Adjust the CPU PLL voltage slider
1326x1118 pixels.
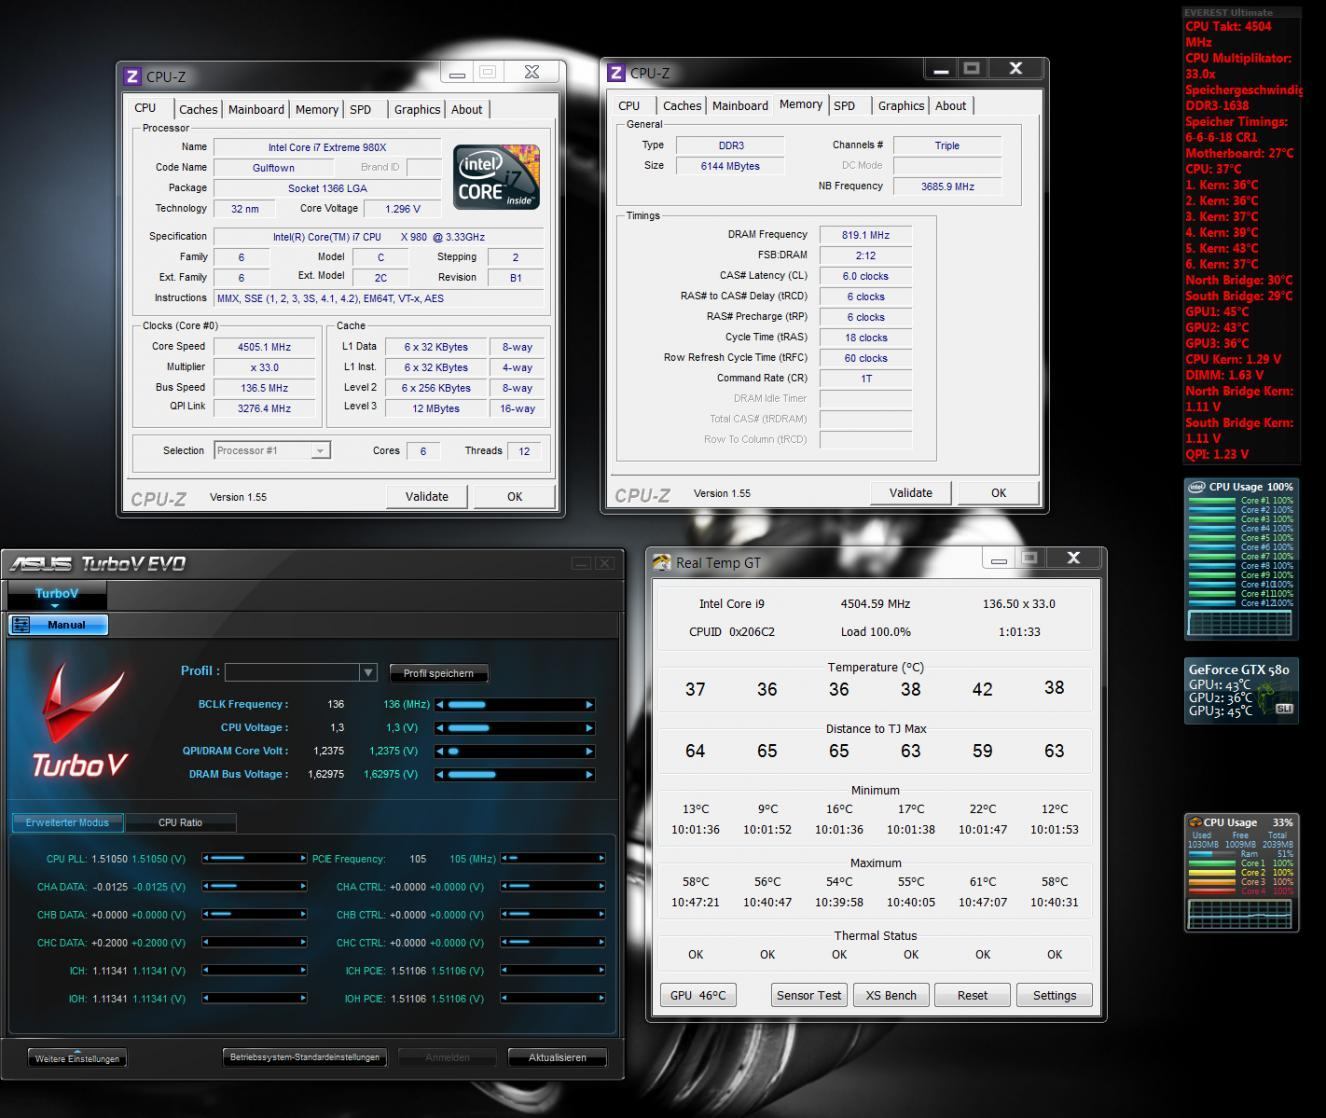(254, 858)
